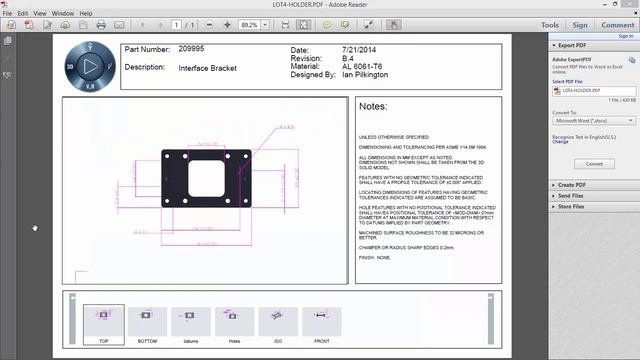Open the Tools pane tab
The height and width of the screenshot is (360, 640).
pyautogui.click(x=550, y=25)
